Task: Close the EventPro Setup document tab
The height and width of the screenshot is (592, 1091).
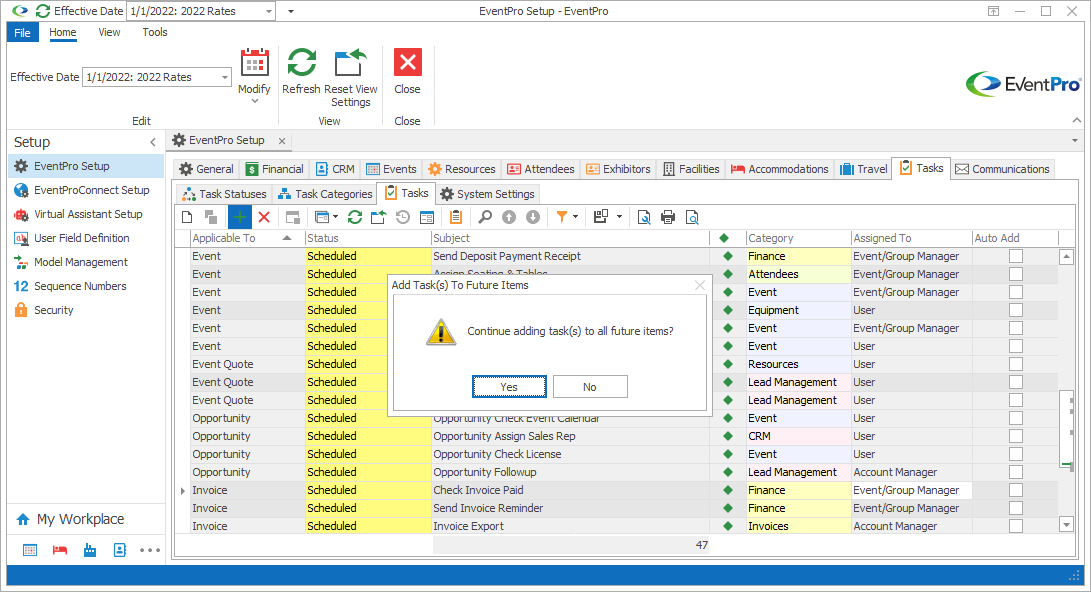Action: pos(282,141)
